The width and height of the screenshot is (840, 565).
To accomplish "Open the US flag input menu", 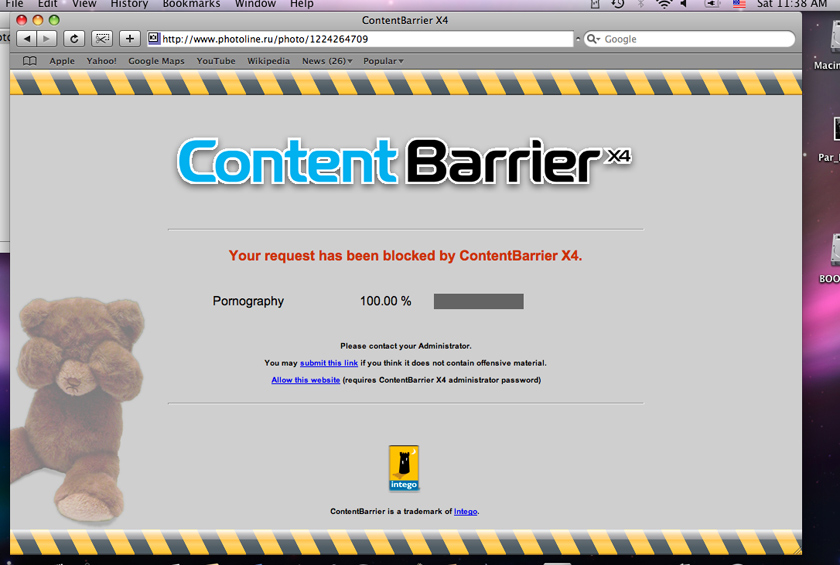I will point(739,4).
